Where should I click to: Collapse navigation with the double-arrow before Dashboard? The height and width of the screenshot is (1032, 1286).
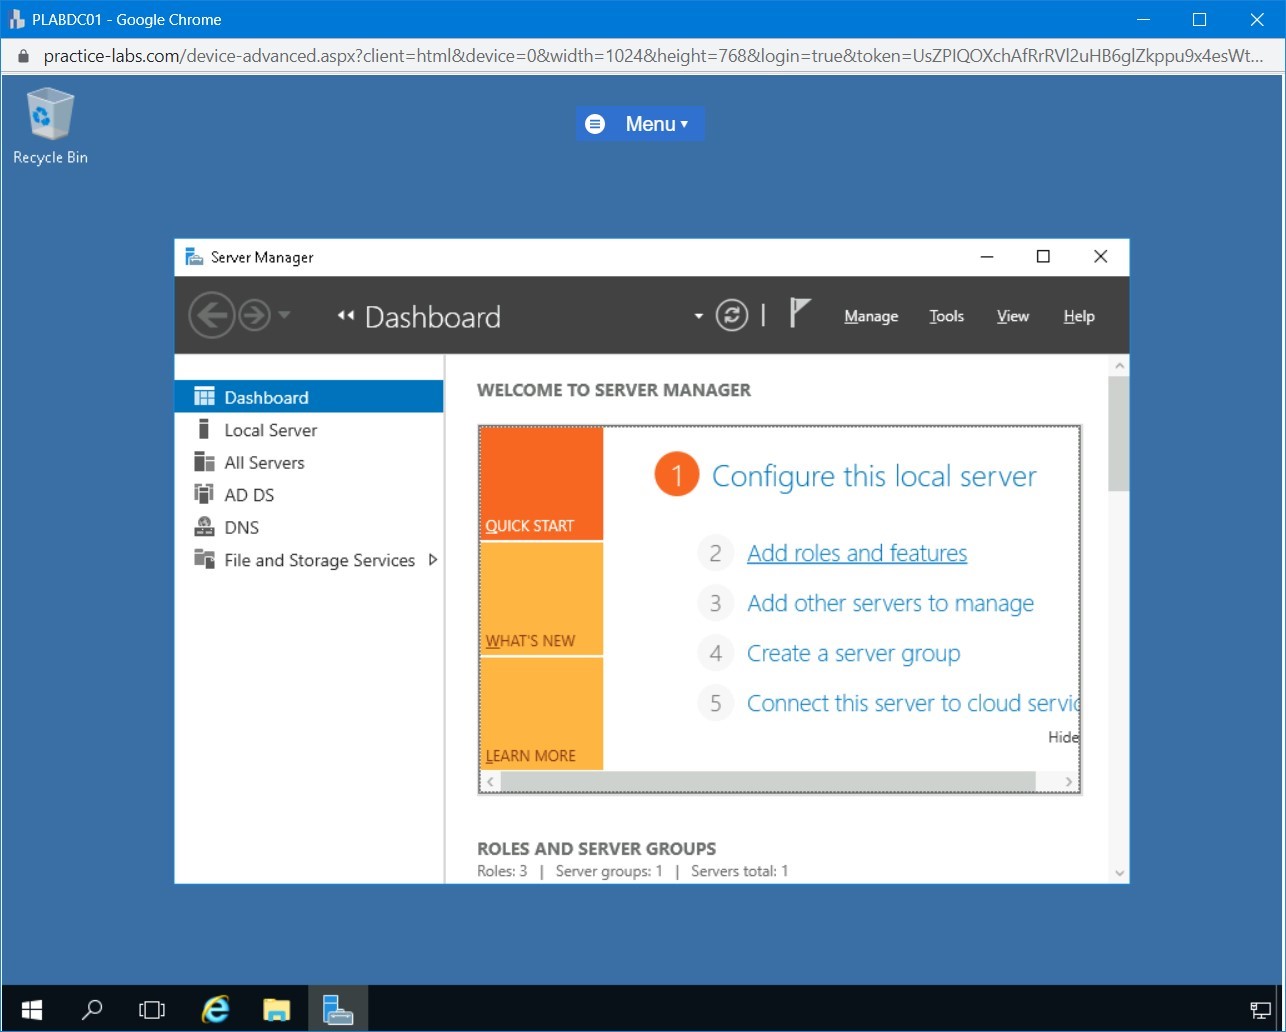click(x=346, y=316)
